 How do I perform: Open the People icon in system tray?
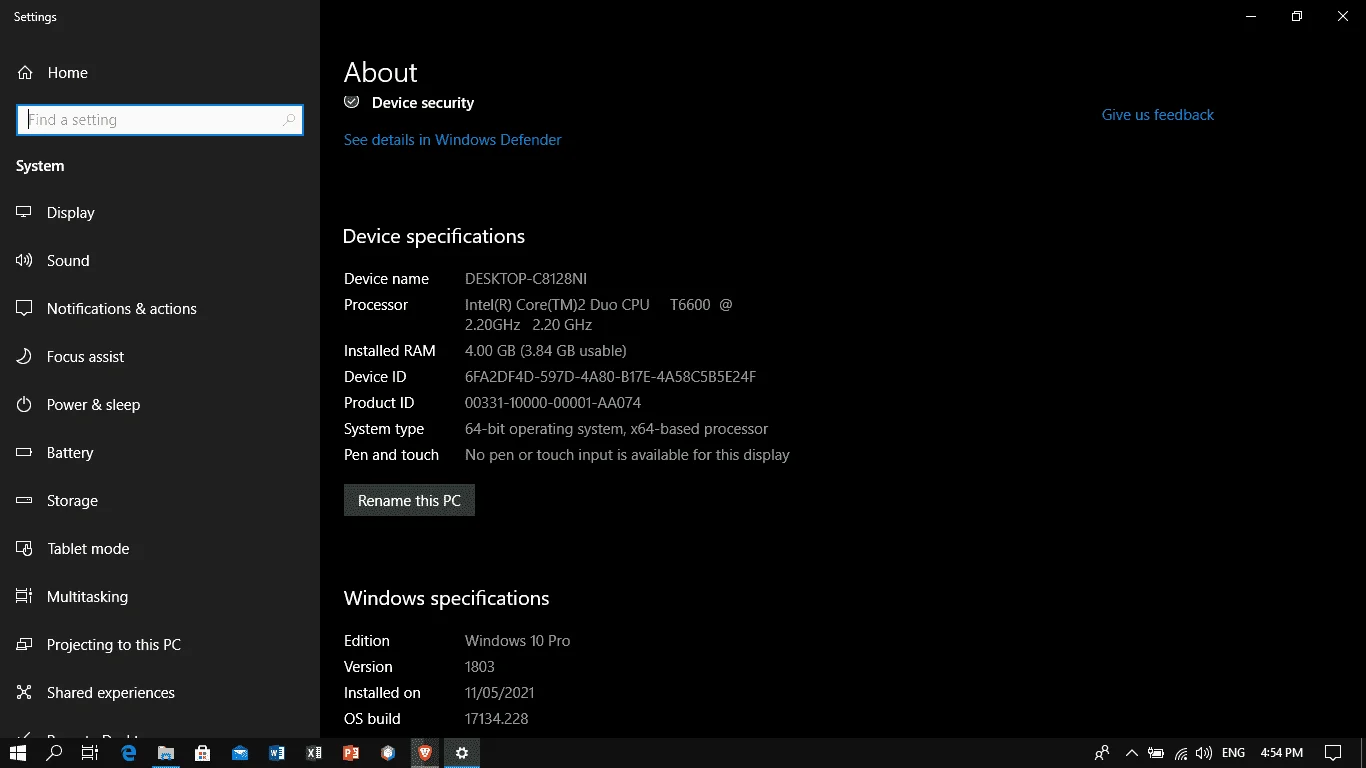tap(1102, 753)
